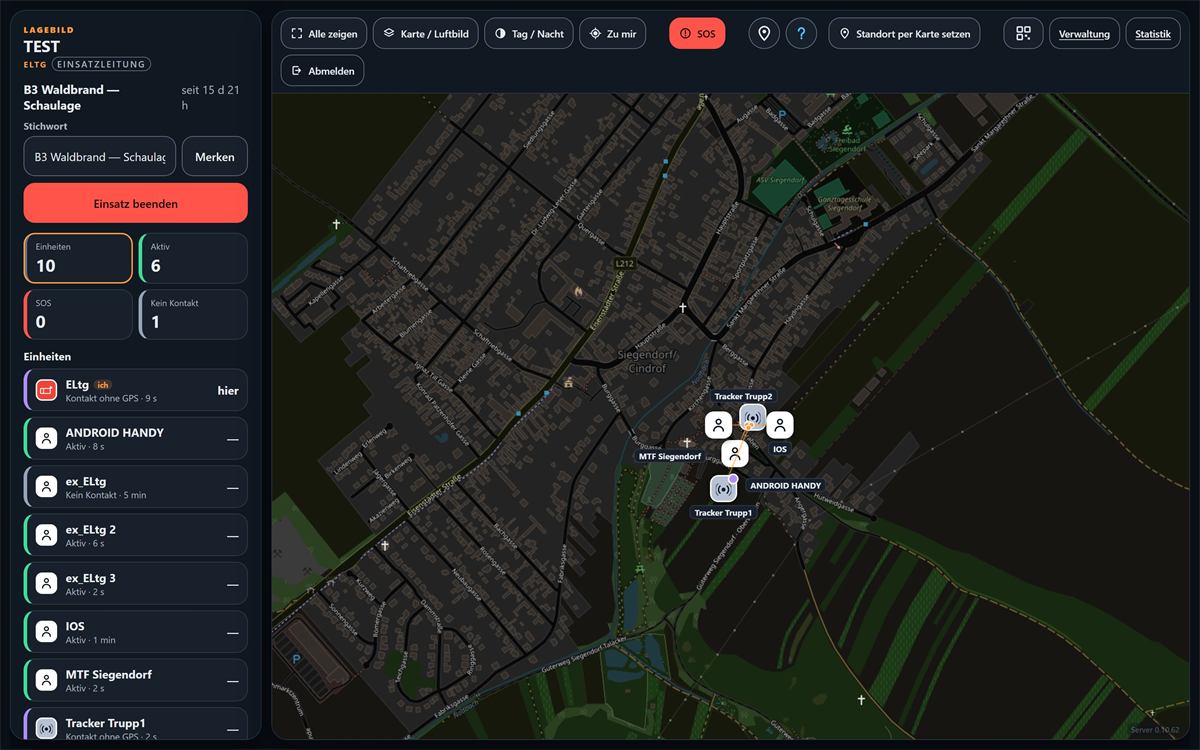Select the Tracker Trupp2 map marker

pyautogui.click(x=752, y=417)
